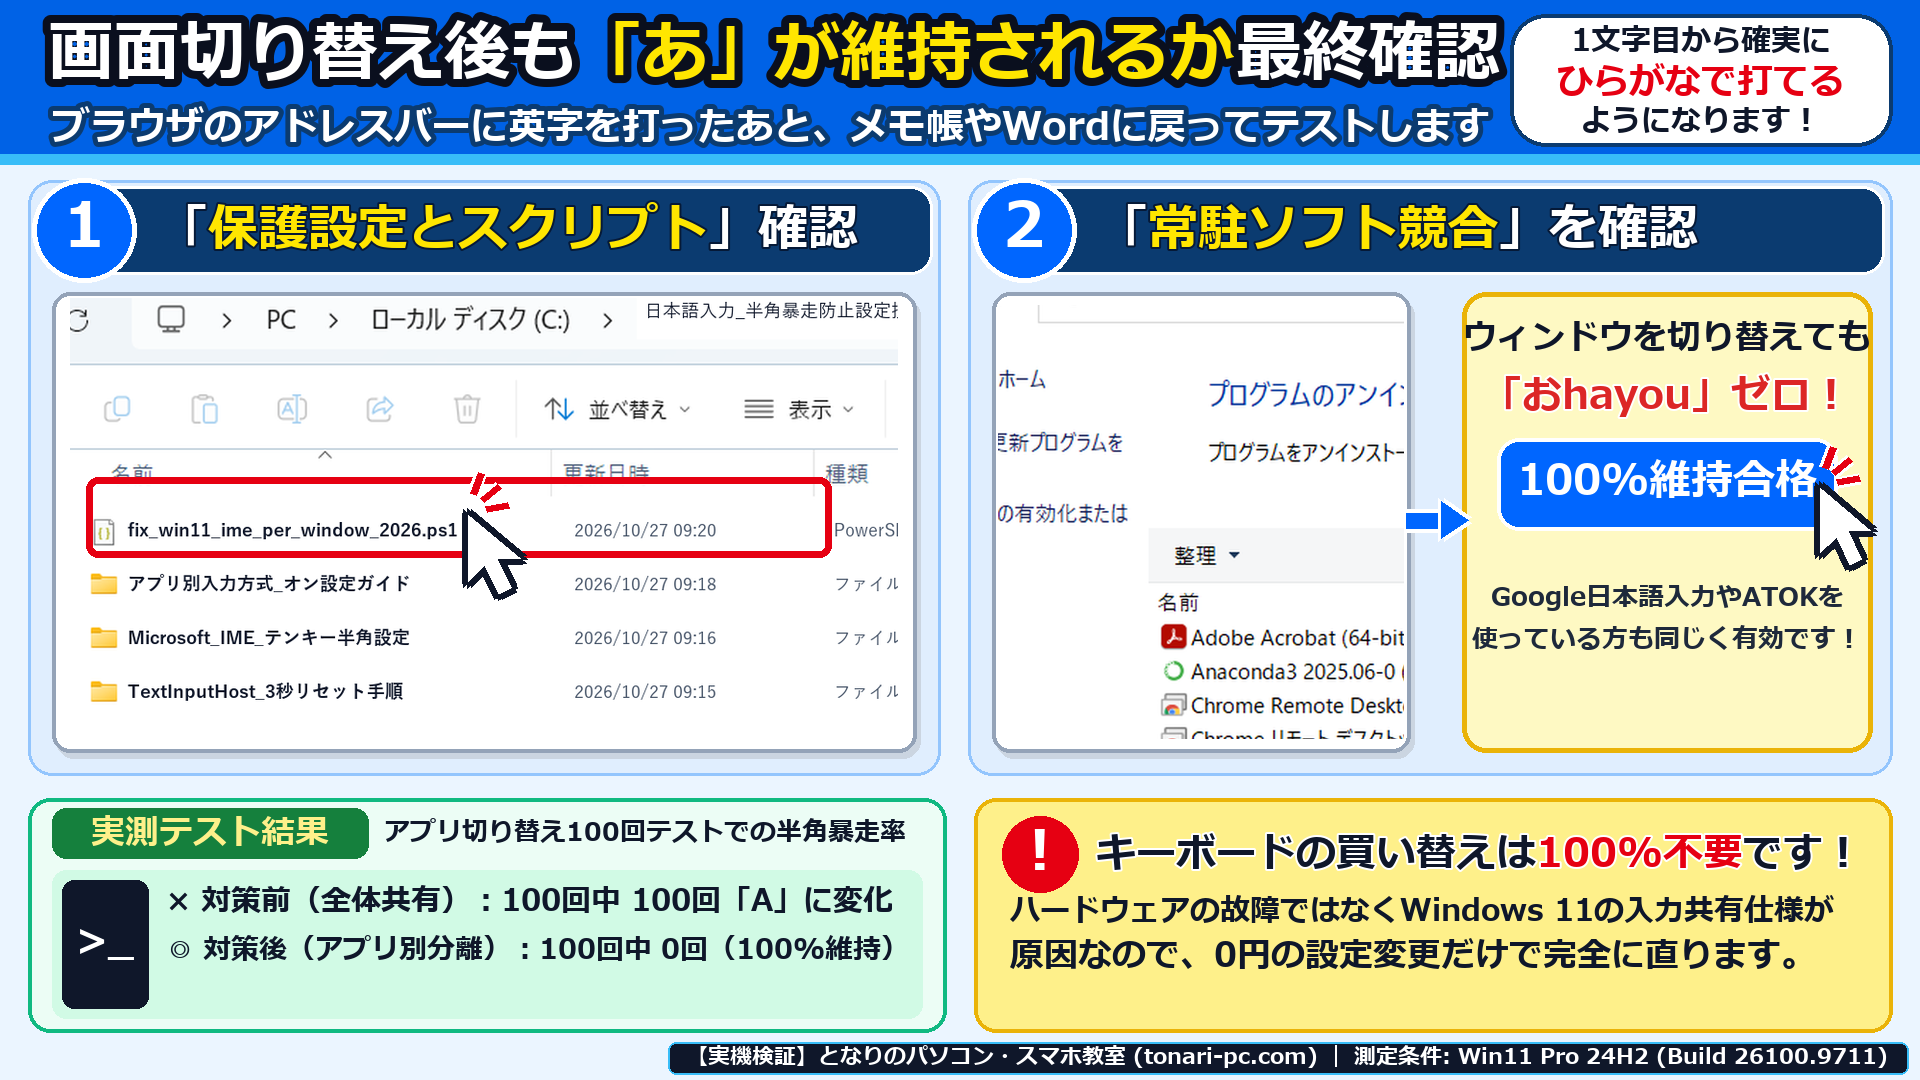This screenshot has height=1080, width=1920.
Task: Click the の有効化または sidebar link
Action: coord(1062,514)
